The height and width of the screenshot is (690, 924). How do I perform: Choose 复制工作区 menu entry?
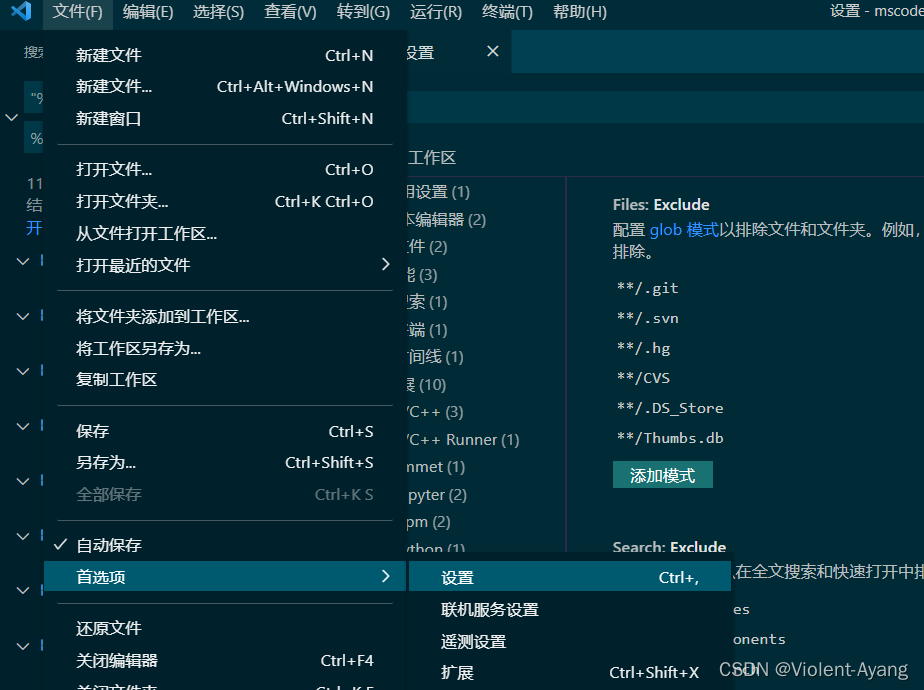point(225,379)
